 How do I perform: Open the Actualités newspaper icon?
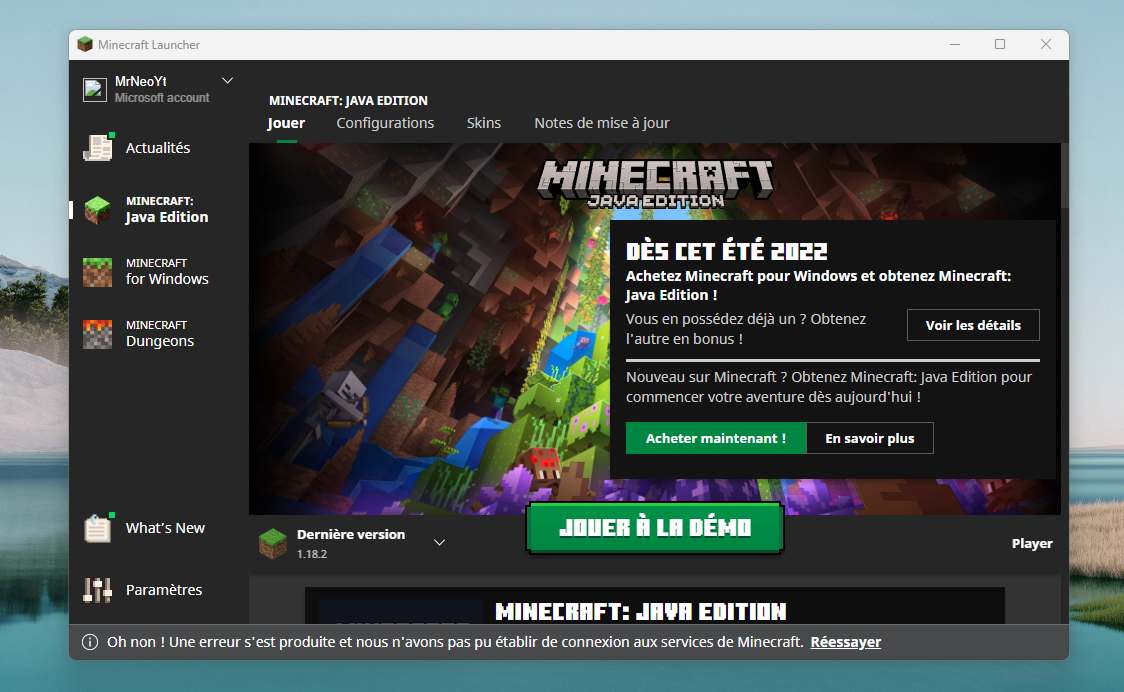coord(97,148)
